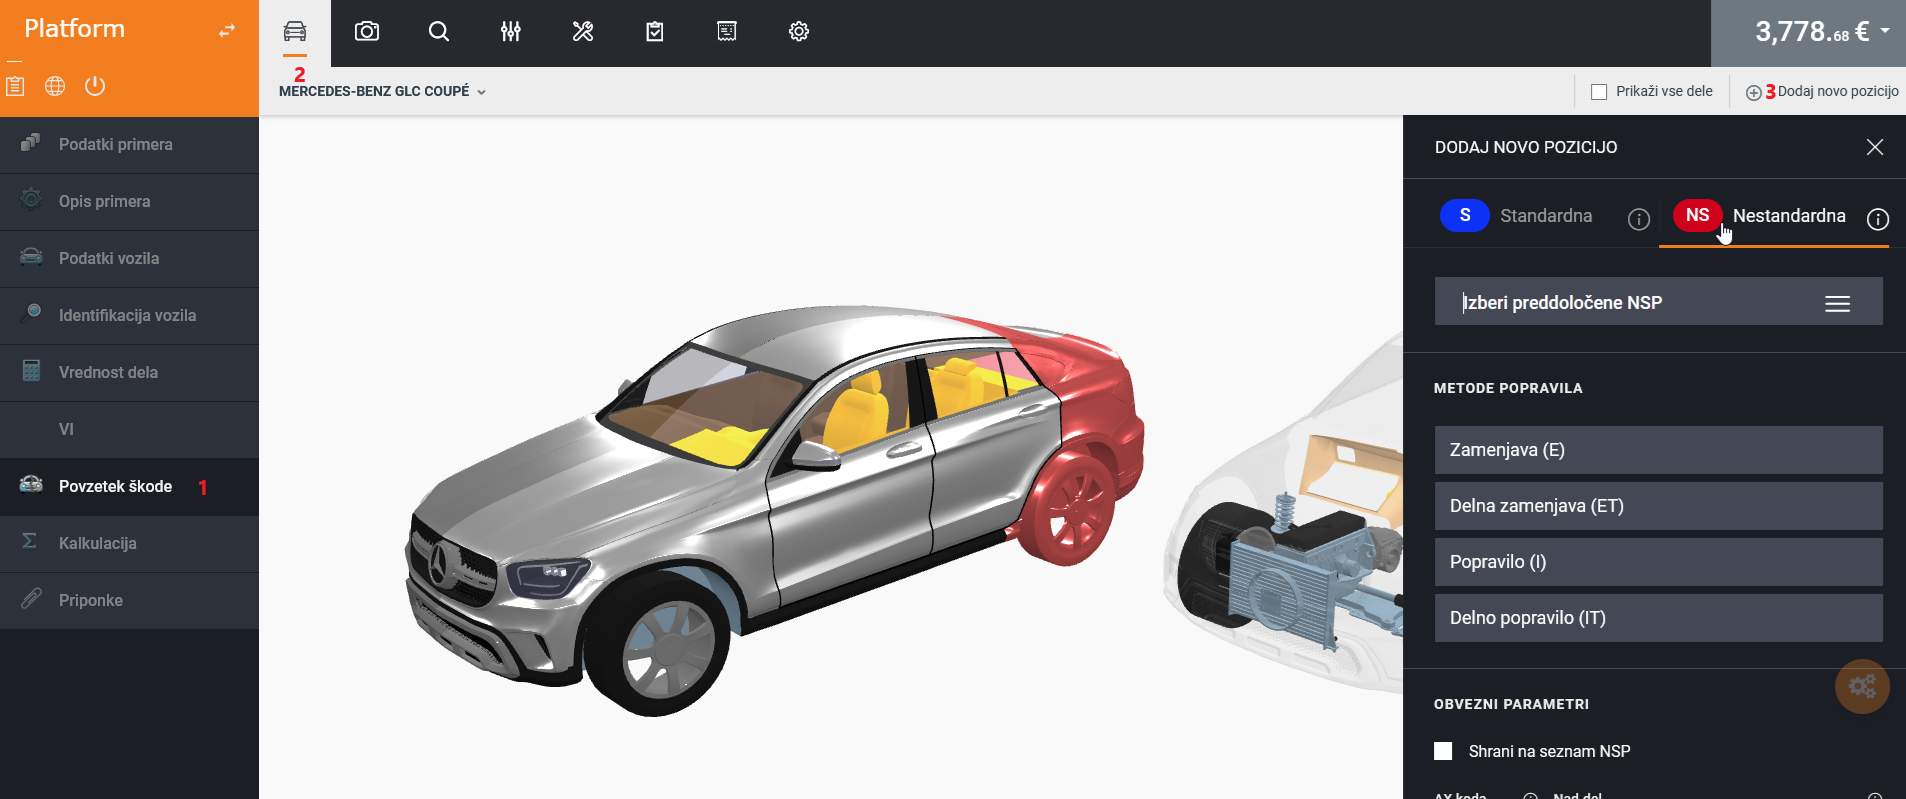
Task: Enable the Prikaži vse dele checkbox
Action: [x=1599, y=92]
